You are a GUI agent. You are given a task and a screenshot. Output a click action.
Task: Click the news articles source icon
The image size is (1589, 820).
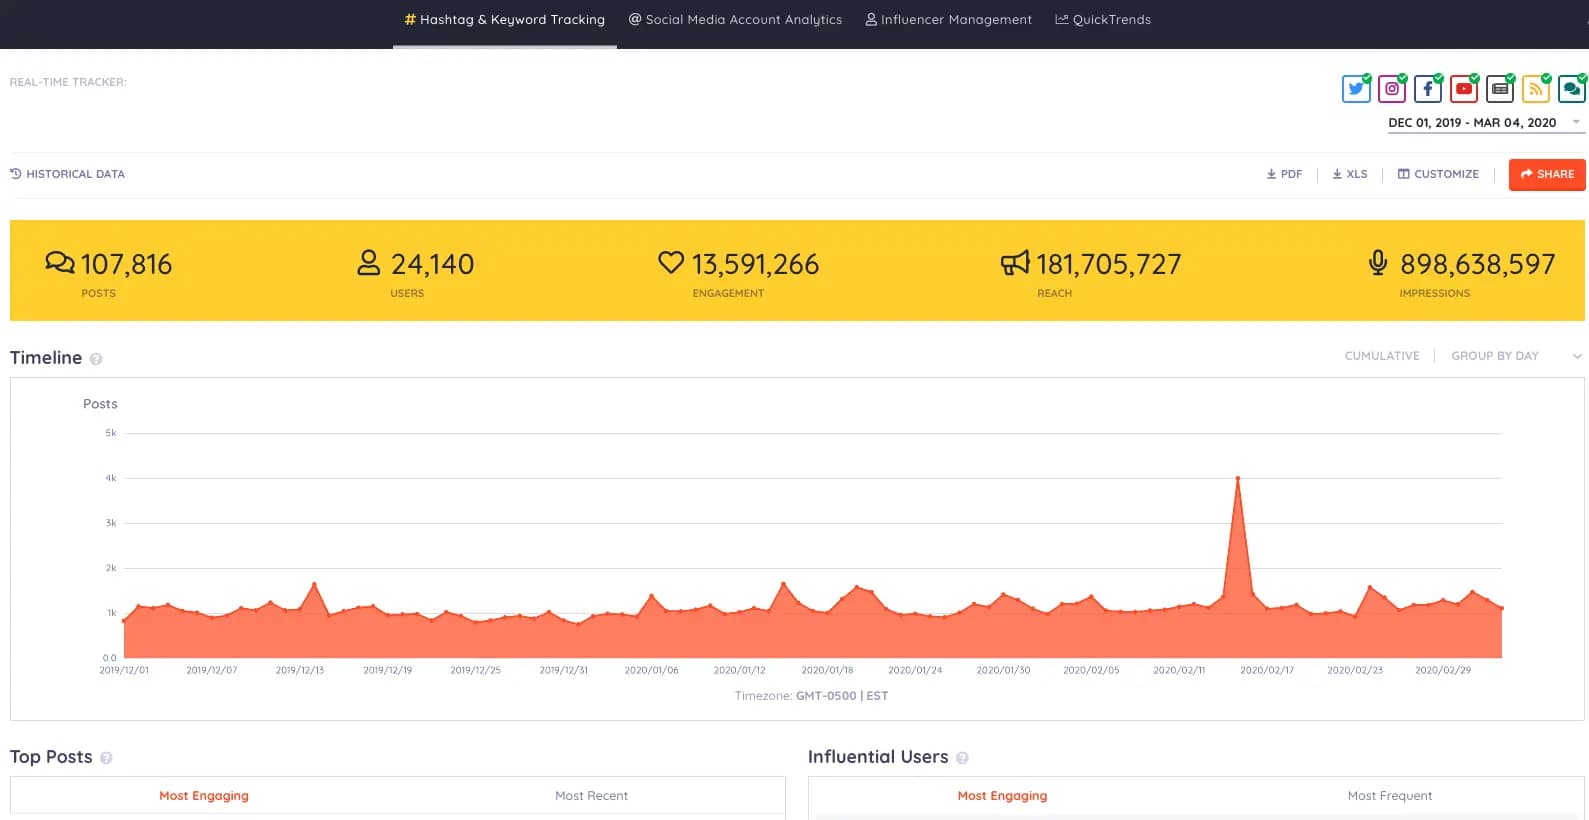[1500, 89]
